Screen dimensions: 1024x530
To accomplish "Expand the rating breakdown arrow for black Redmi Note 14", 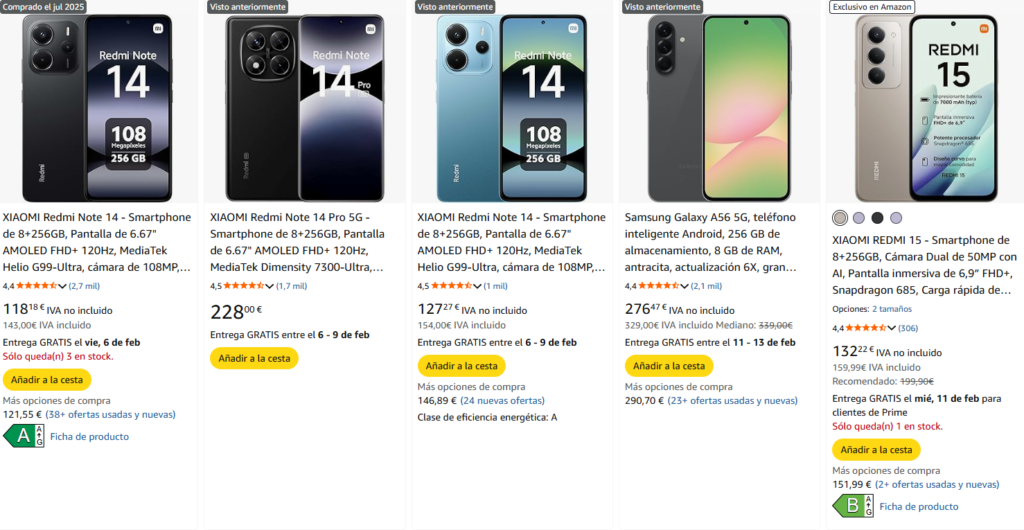I will [61, 286].
